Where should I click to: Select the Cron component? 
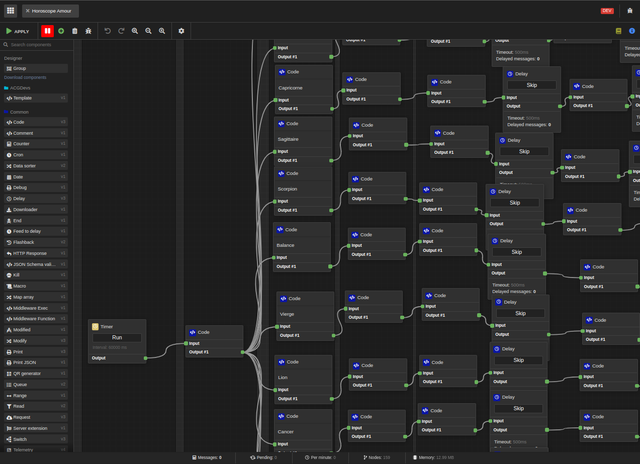pyautogui.click(x=36, y=155)
